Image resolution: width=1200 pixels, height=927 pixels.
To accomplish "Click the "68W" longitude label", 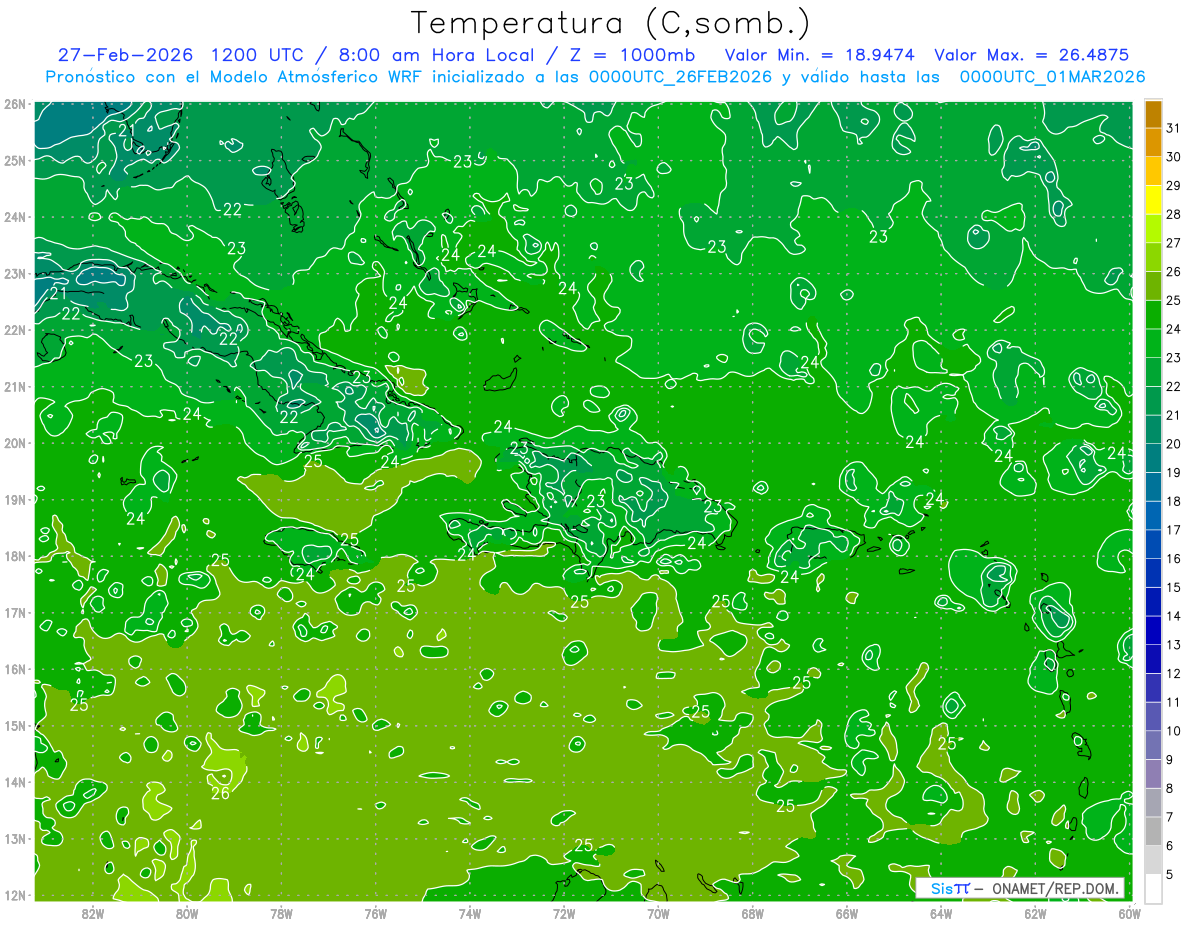I will point(752,912).
